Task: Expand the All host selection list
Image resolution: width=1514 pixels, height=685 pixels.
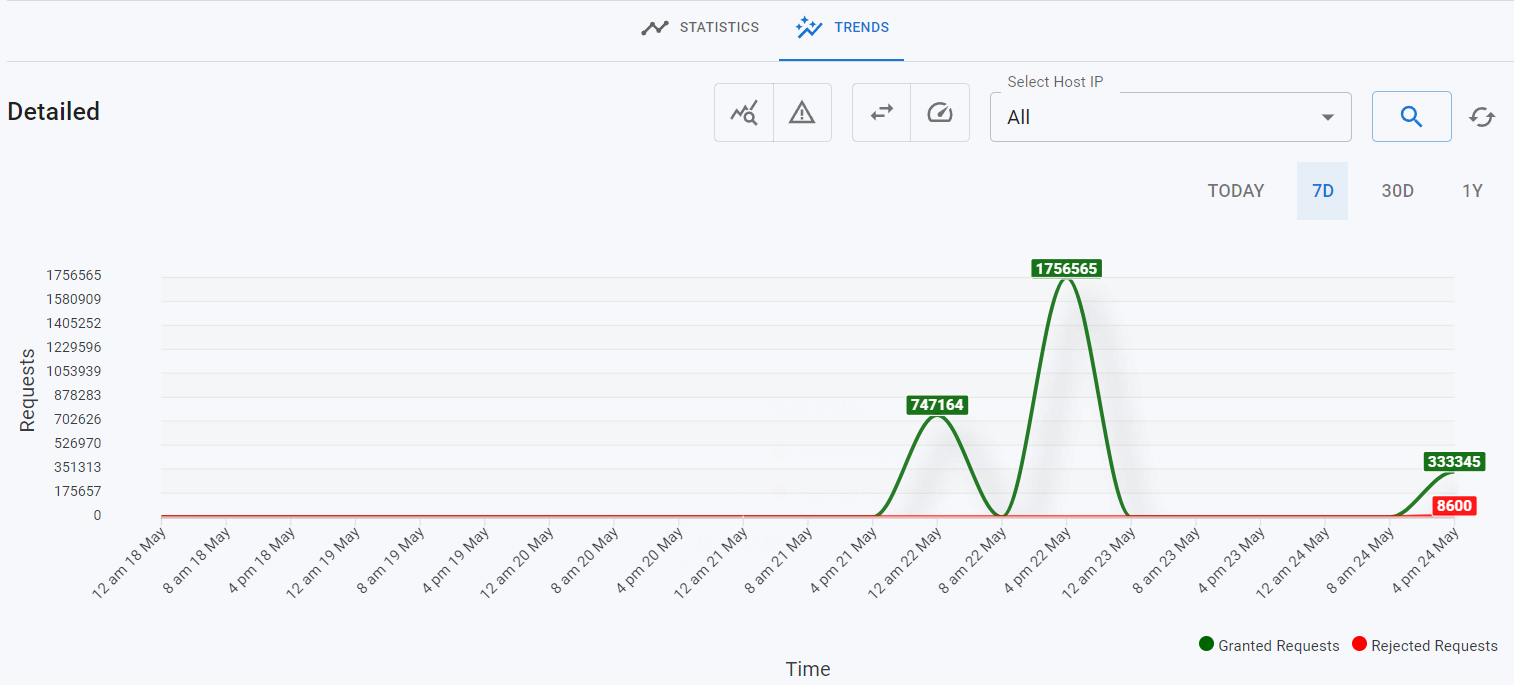Action: coord(1170,117)
